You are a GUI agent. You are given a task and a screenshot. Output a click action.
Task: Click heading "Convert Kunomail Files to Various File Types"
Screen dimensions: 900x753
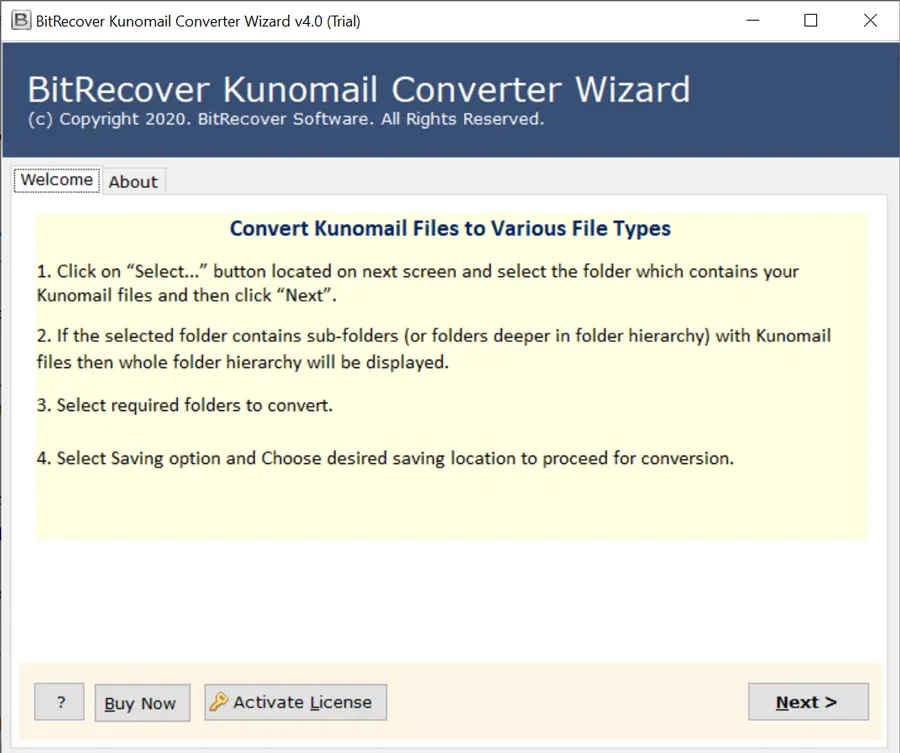tap(450, 228)
